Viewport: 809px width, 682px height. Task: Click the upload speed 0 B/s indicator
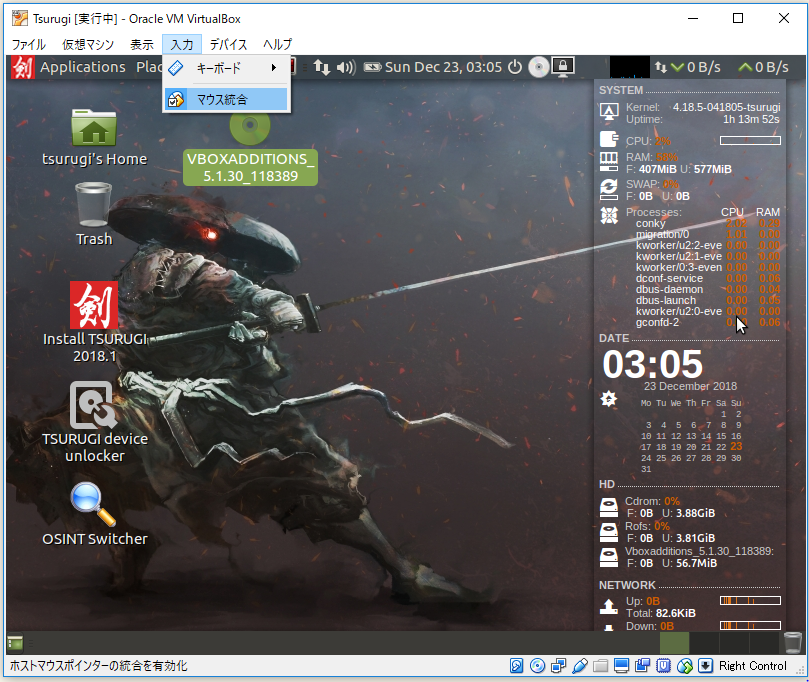point(763,67)
